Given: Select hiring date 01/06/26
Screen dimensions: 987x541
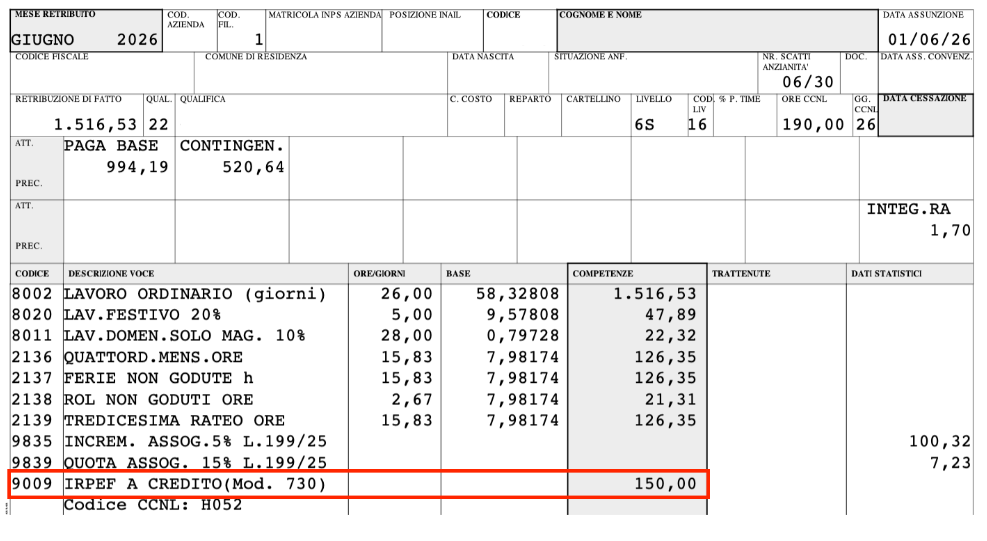Looking at the screenshot, I should (929, 40).
